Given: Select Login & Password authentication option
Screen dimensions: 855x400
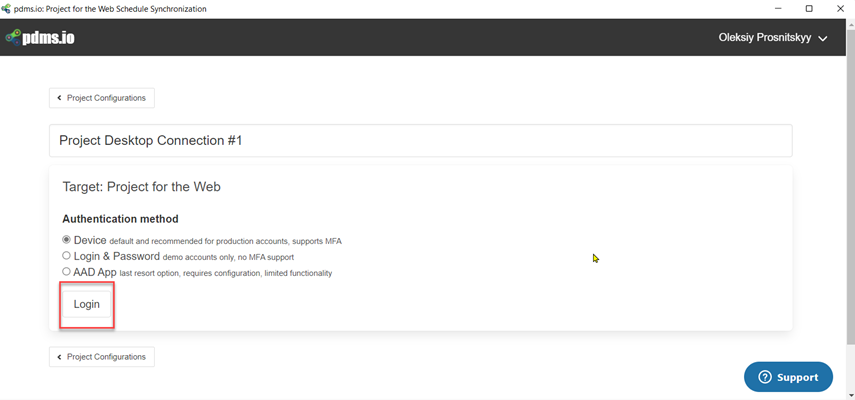Looking at the screenshot, I should 67,256.
